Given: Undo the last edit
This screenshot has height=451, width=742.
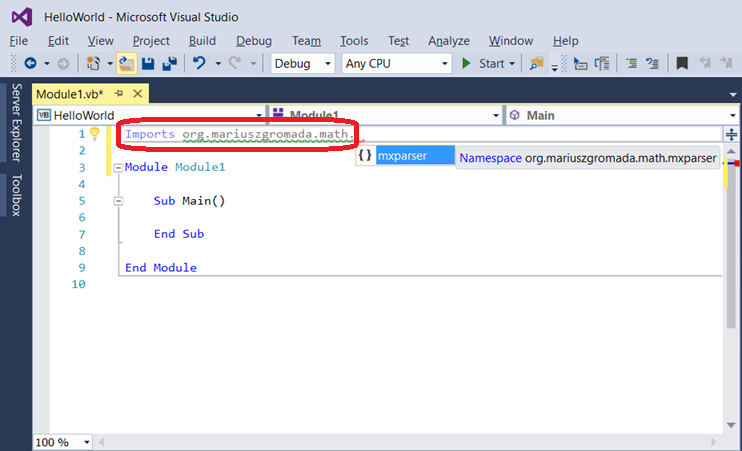Looking at the screenshot, I should [x=199, y=63].
